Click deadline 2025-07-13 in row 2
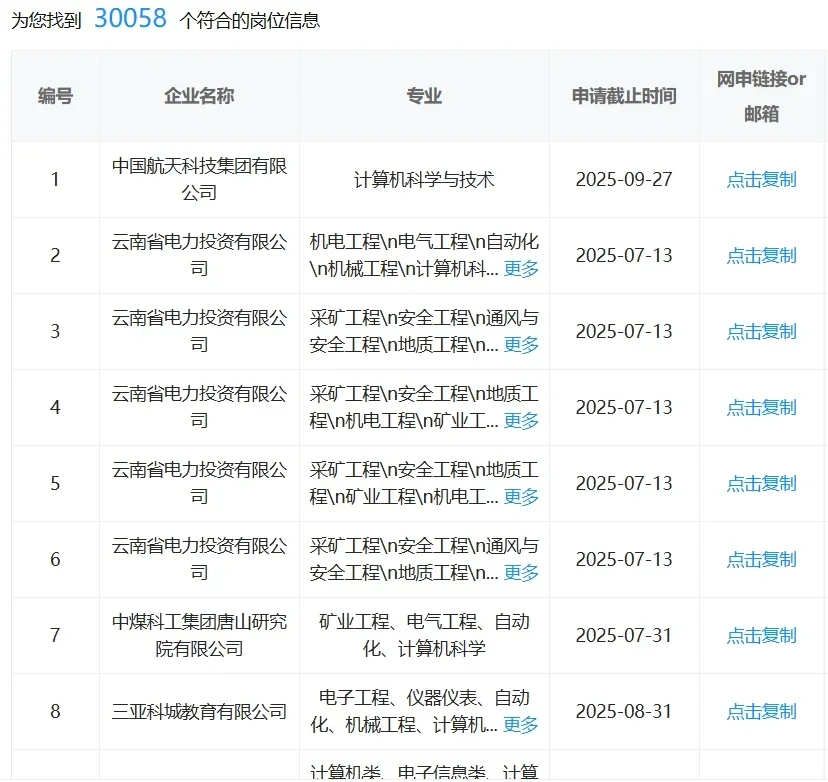Viewport: 828px width, 782px height. pos(624,256)
